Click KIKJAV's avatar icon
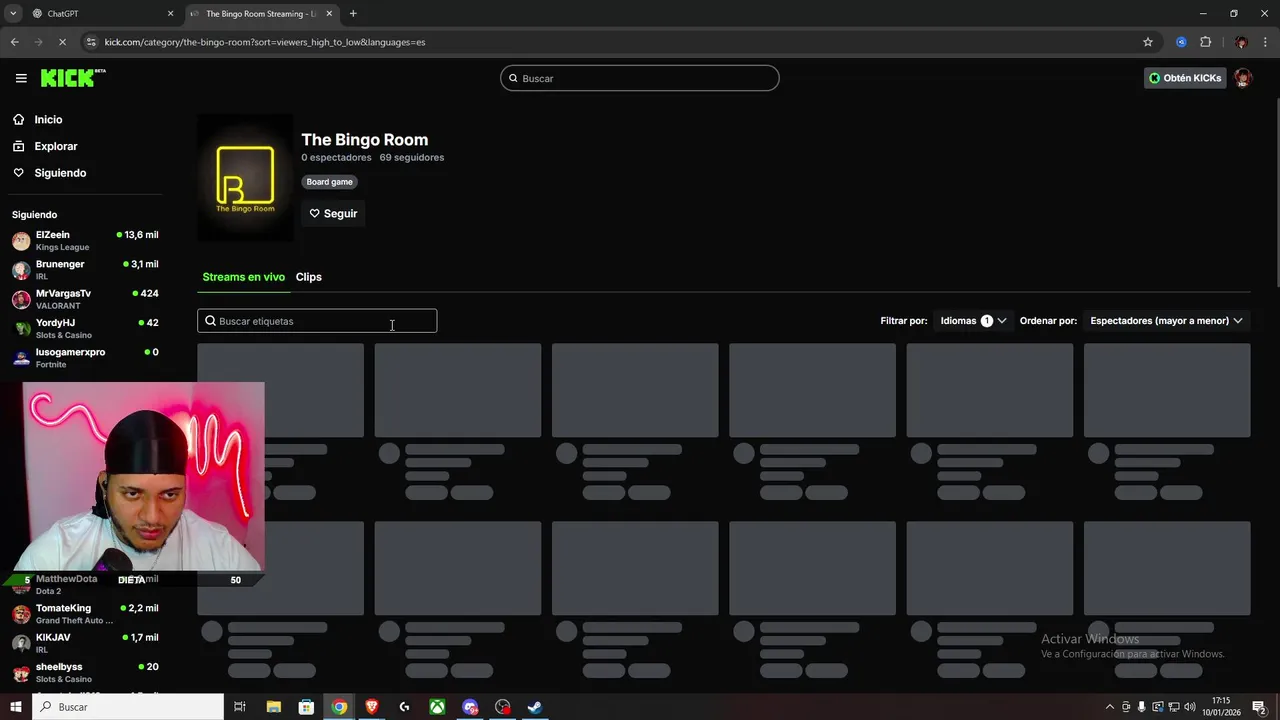 pos(21,643)
